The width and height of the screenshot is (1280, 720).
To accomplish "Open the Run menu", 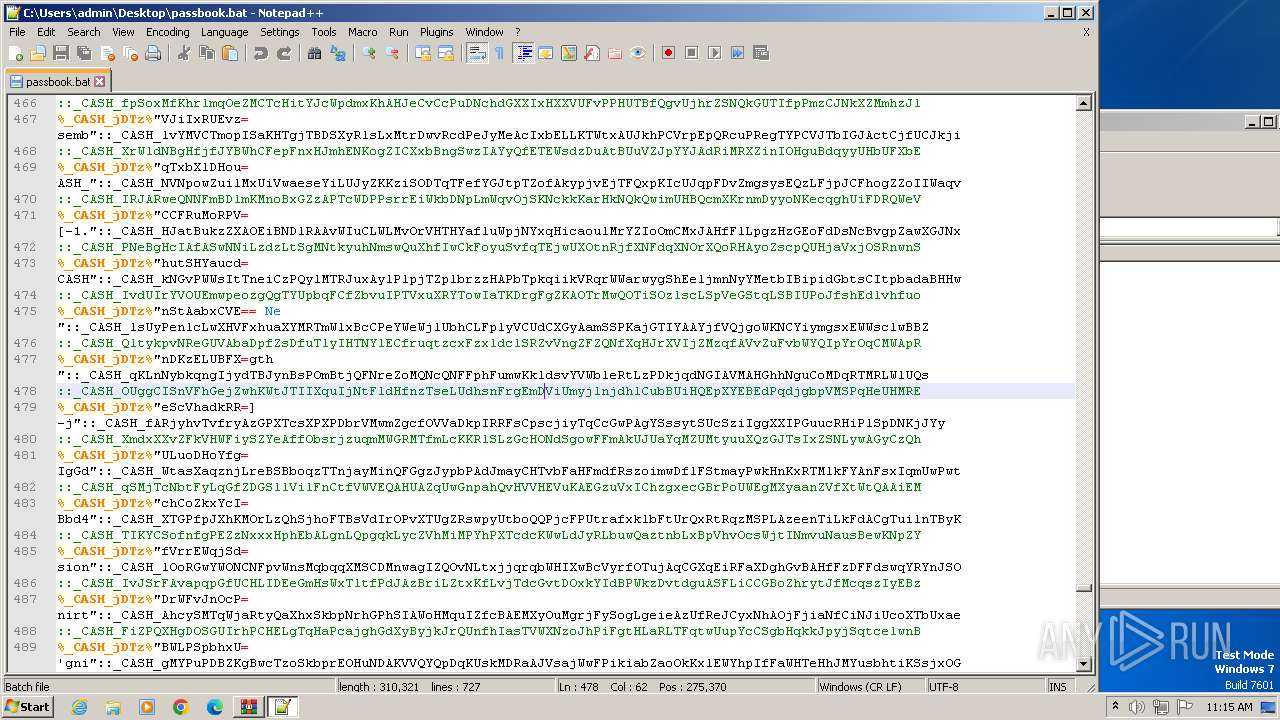I will pos(398,32).
